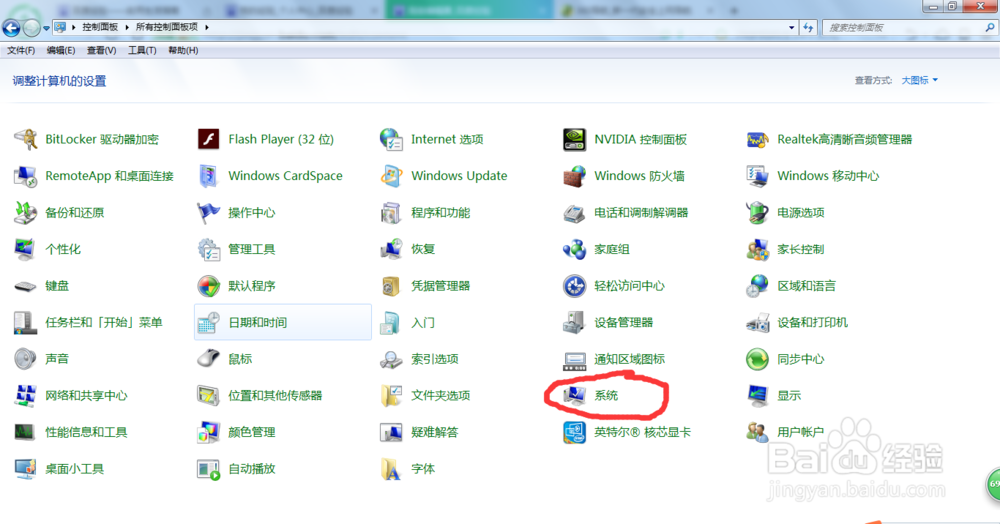
Task: Refresh the control panel view
Action: (x=808, y=27)
